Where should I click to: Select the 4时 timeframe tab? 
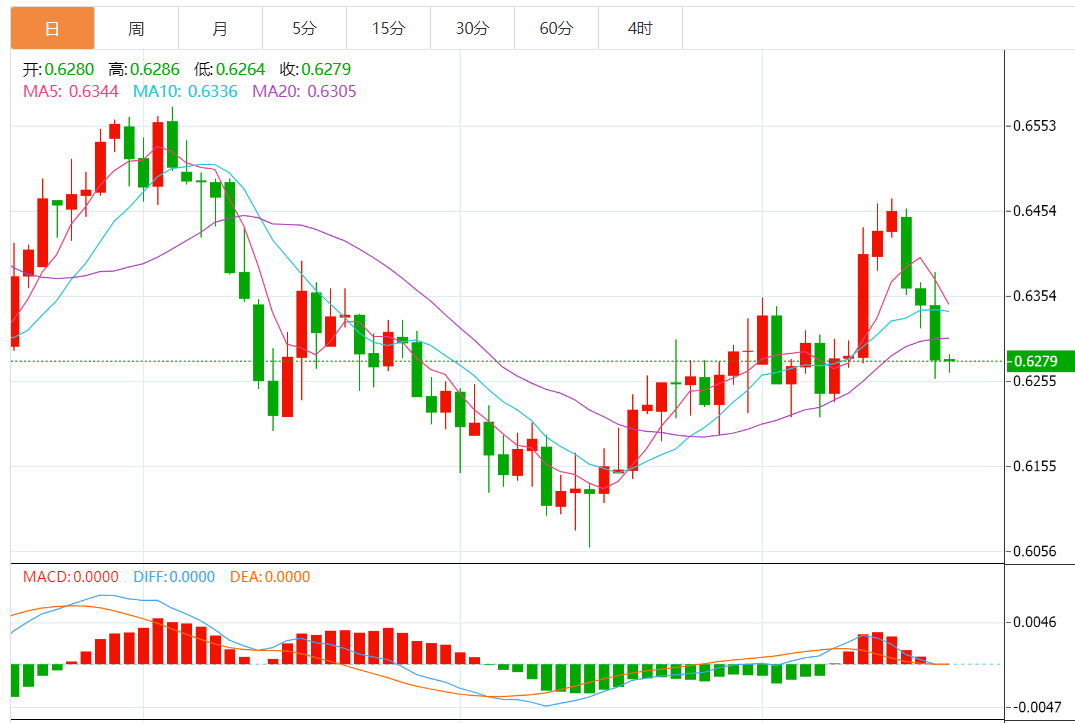[x=640, y=28]
